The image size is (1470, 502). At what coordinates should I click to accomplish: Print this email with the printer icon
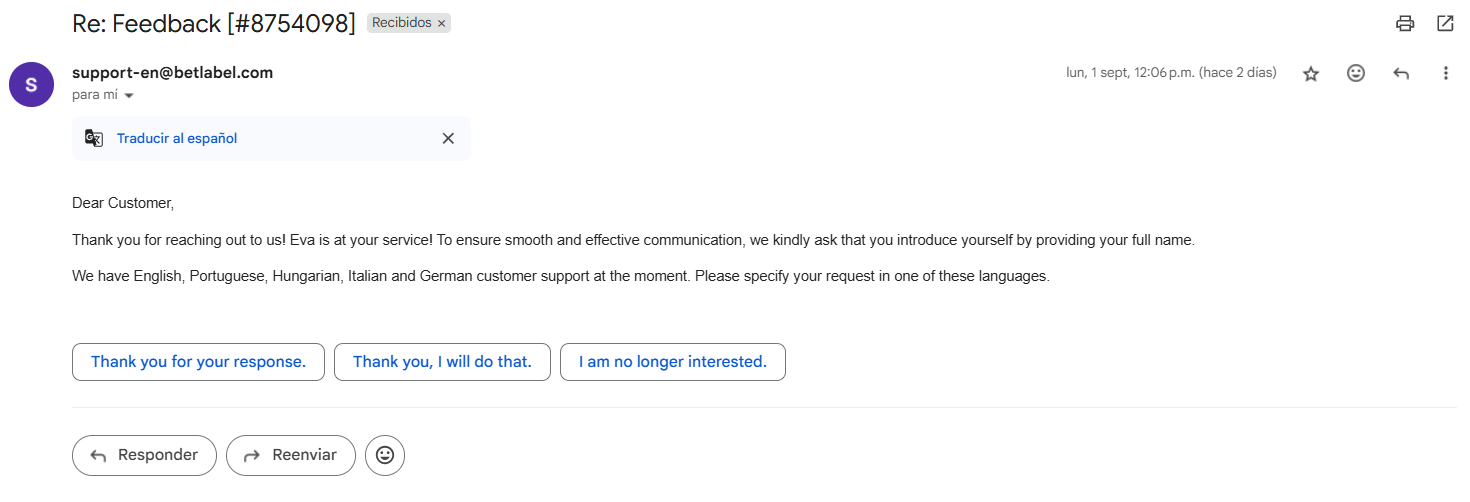[x=1405, y=24]
